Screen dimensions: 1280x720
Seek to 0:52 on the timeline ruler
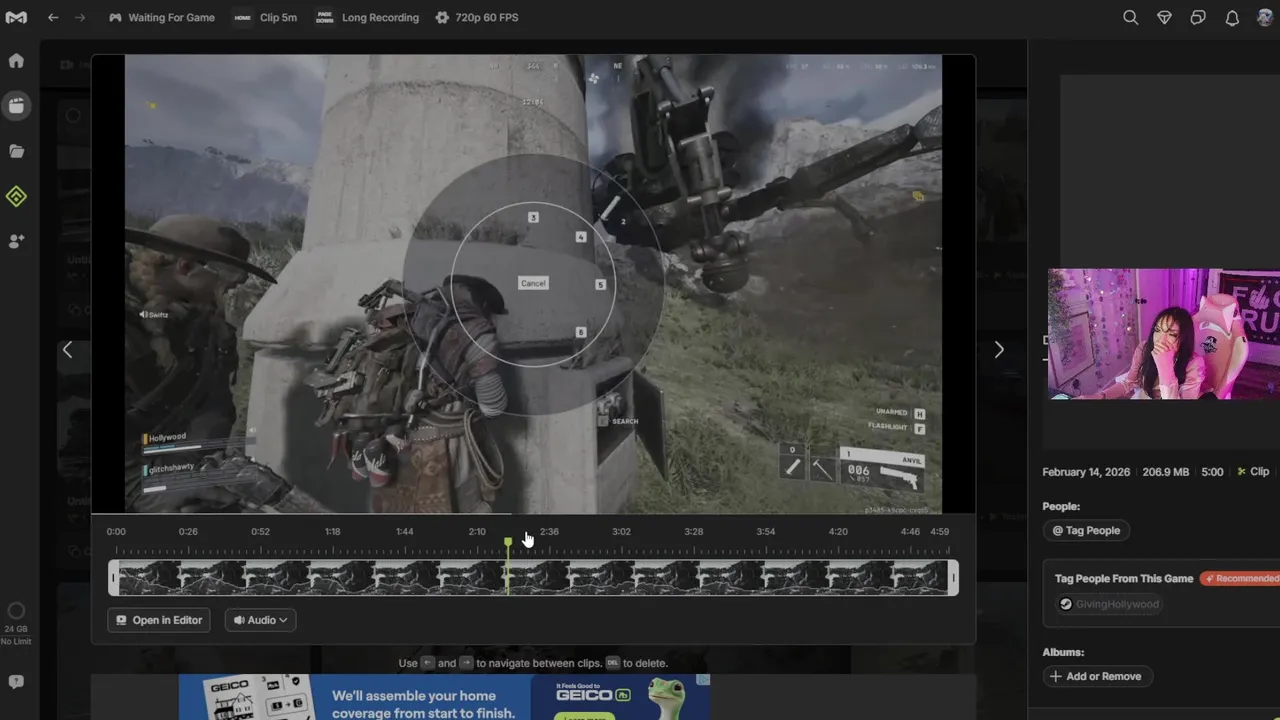[x=260, y=532]
